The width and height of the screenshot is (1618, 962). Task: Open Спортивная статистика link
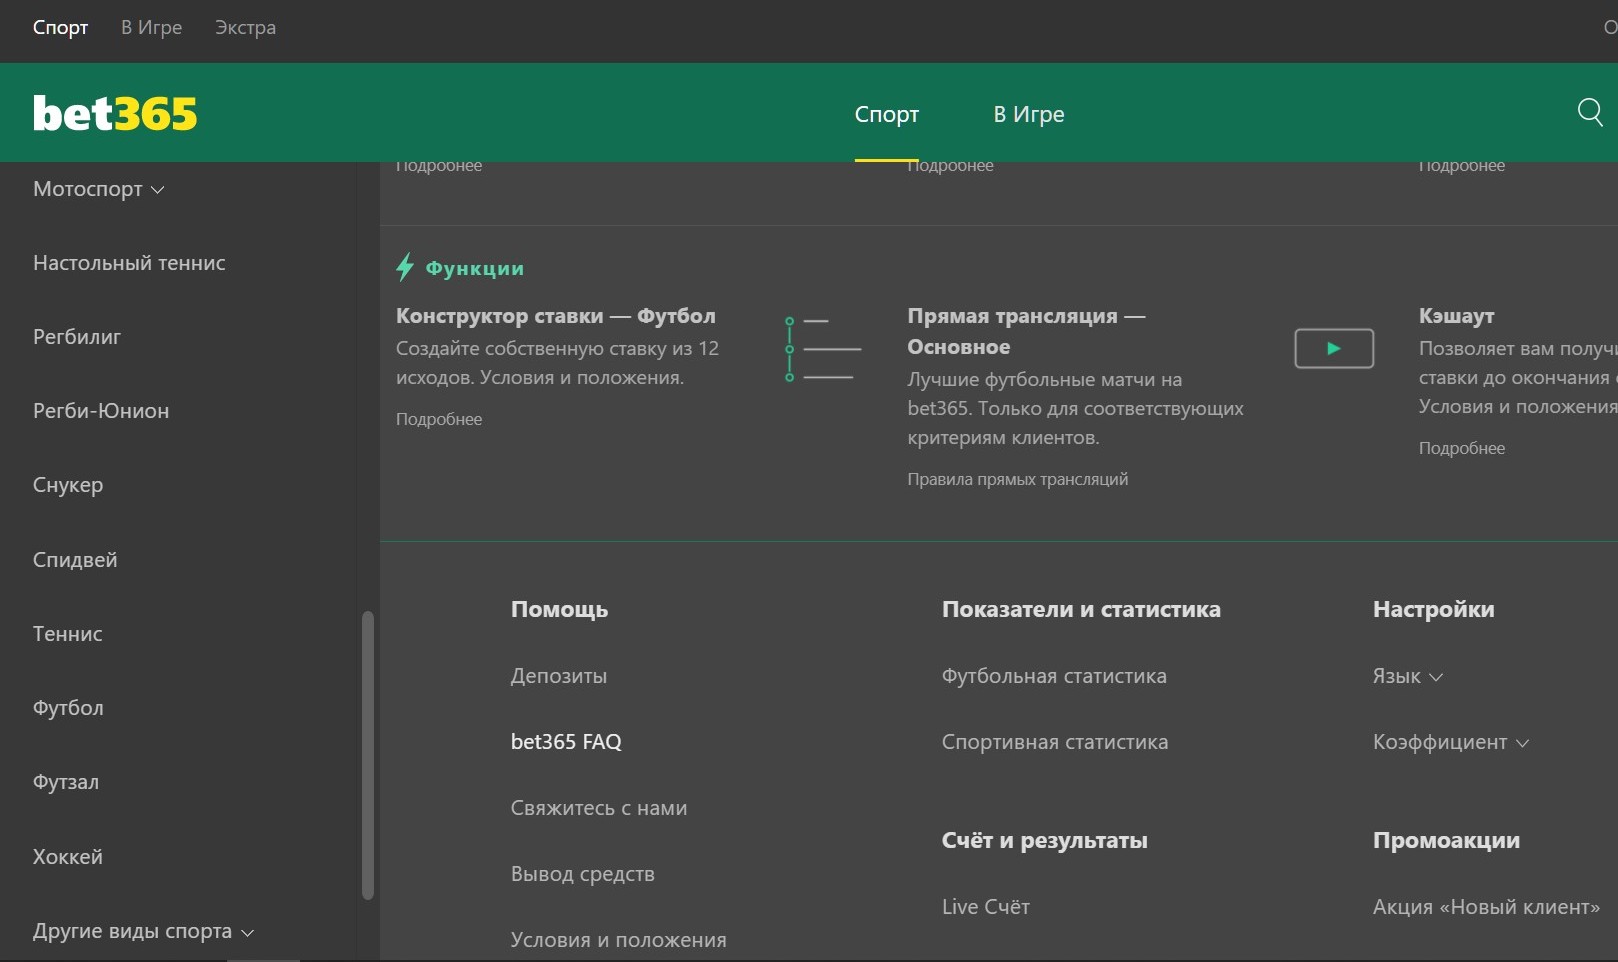pos(1055,742)
